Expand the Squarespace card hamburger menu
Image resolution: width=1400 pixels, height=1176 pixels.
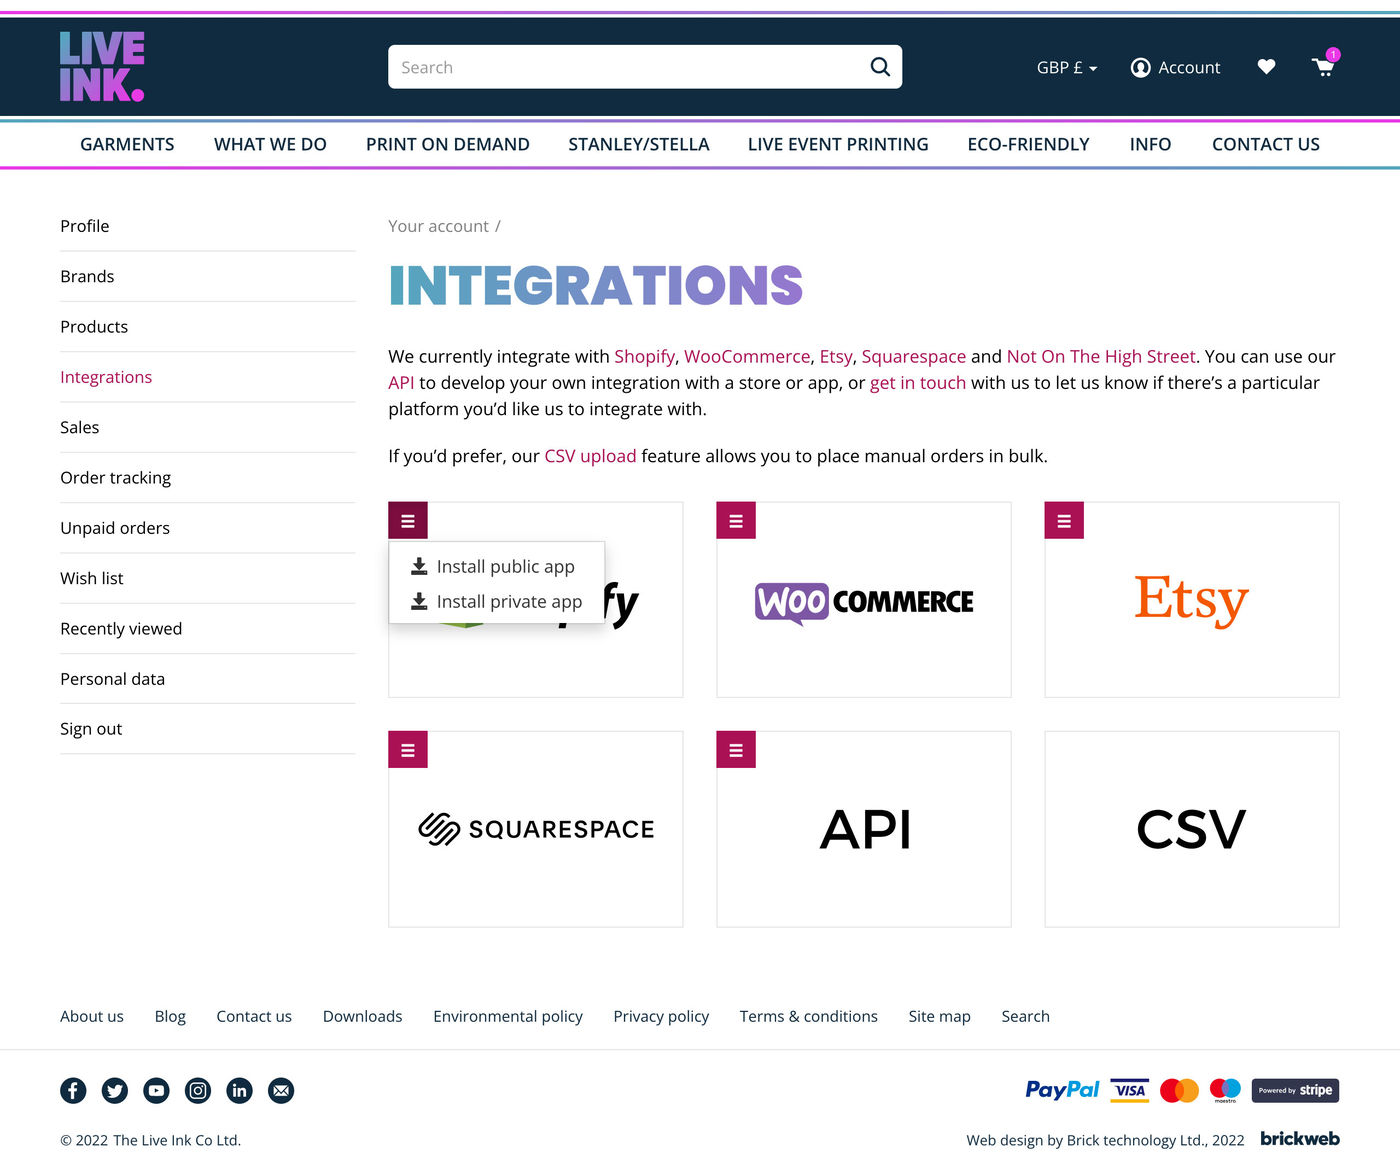[408, 750]
